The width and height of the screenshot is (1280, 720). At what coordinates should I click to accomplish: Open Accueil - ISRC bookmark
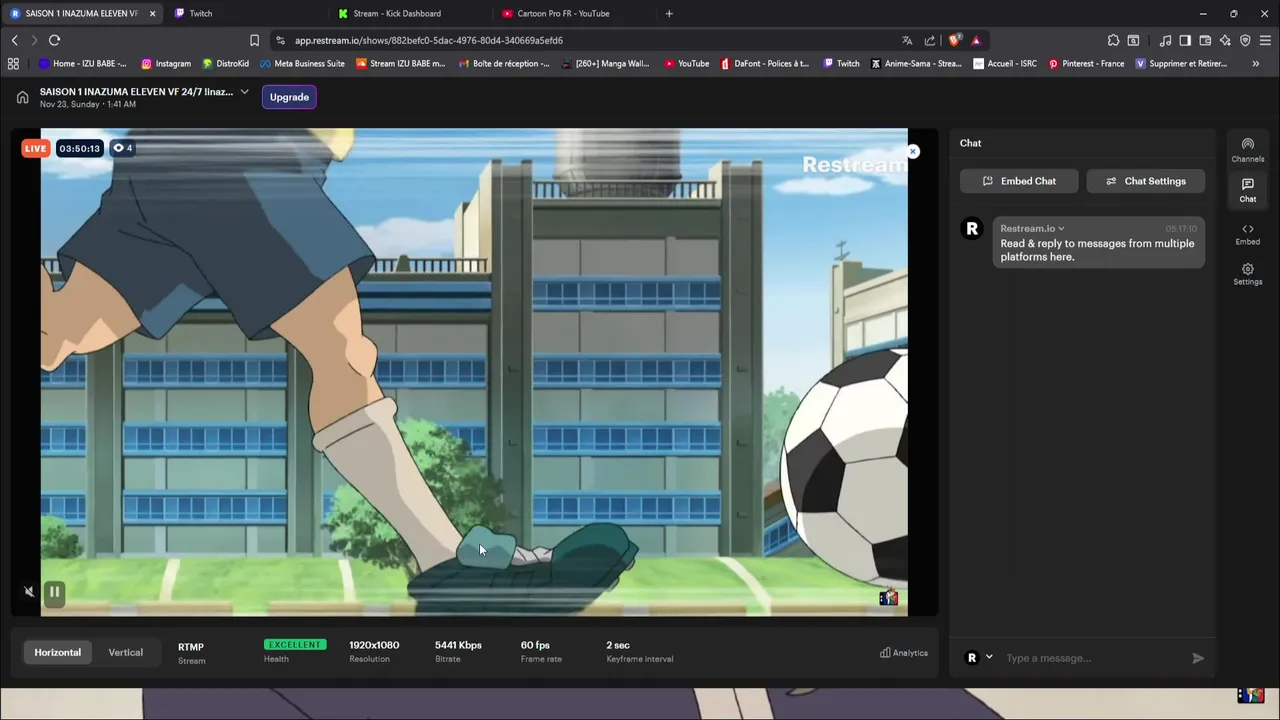pyautogui.click(x=1005, y=63)
